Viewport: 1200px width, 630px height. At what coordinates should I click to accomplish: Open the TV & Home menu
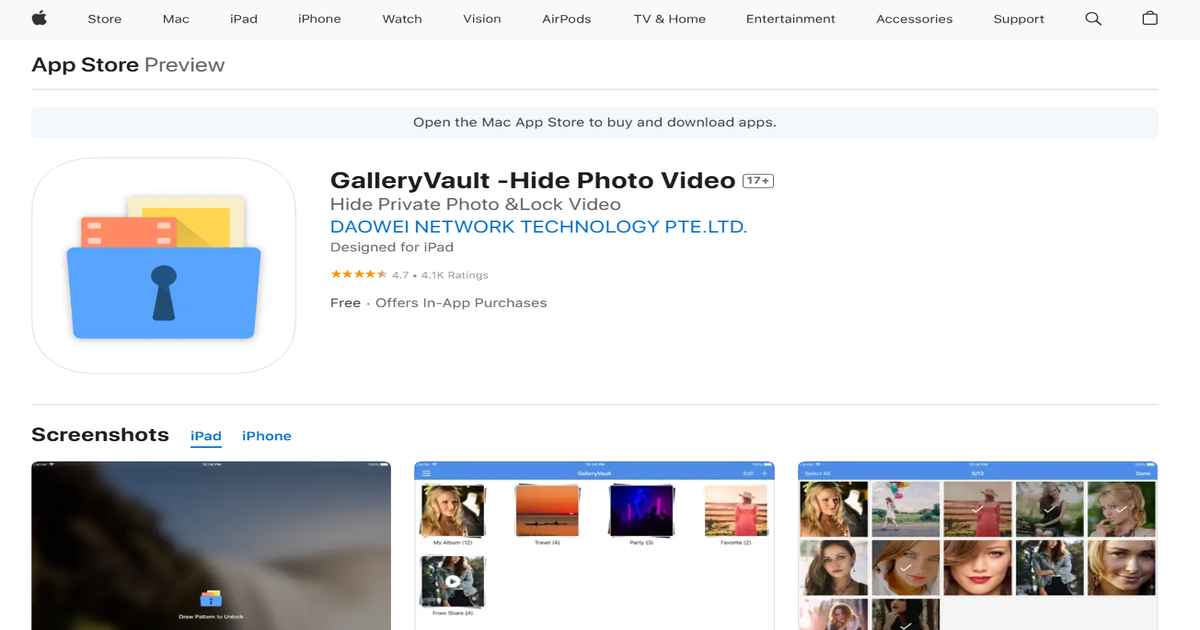669,19
